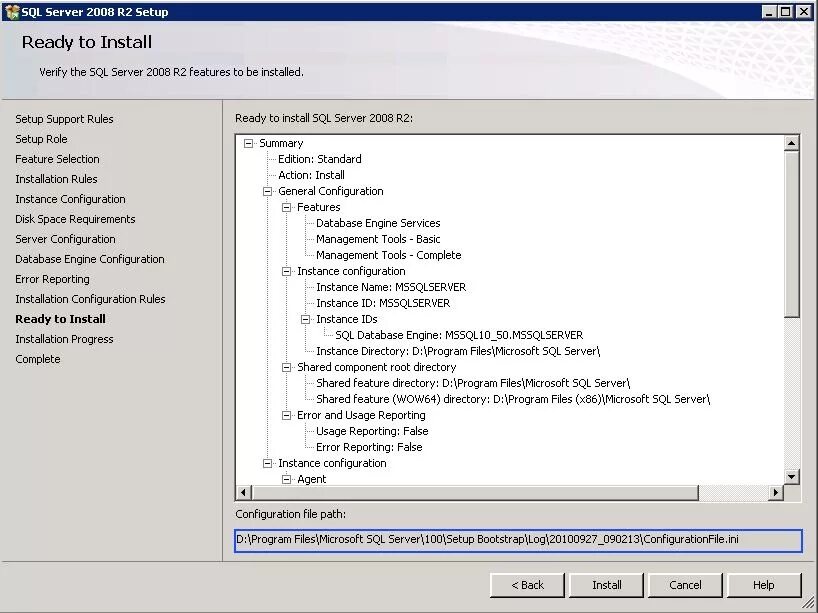Select Setup Role step
The image size is (818, 613).
tap(41, 139)
